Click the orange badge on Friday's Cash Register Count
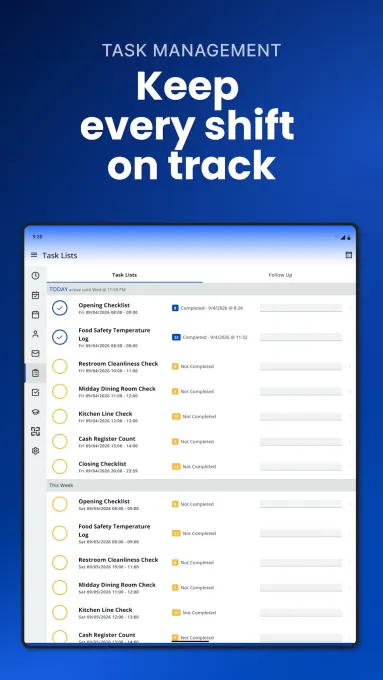Image resolution: width=383 pixels, height=680 pixels. (175, 441)
